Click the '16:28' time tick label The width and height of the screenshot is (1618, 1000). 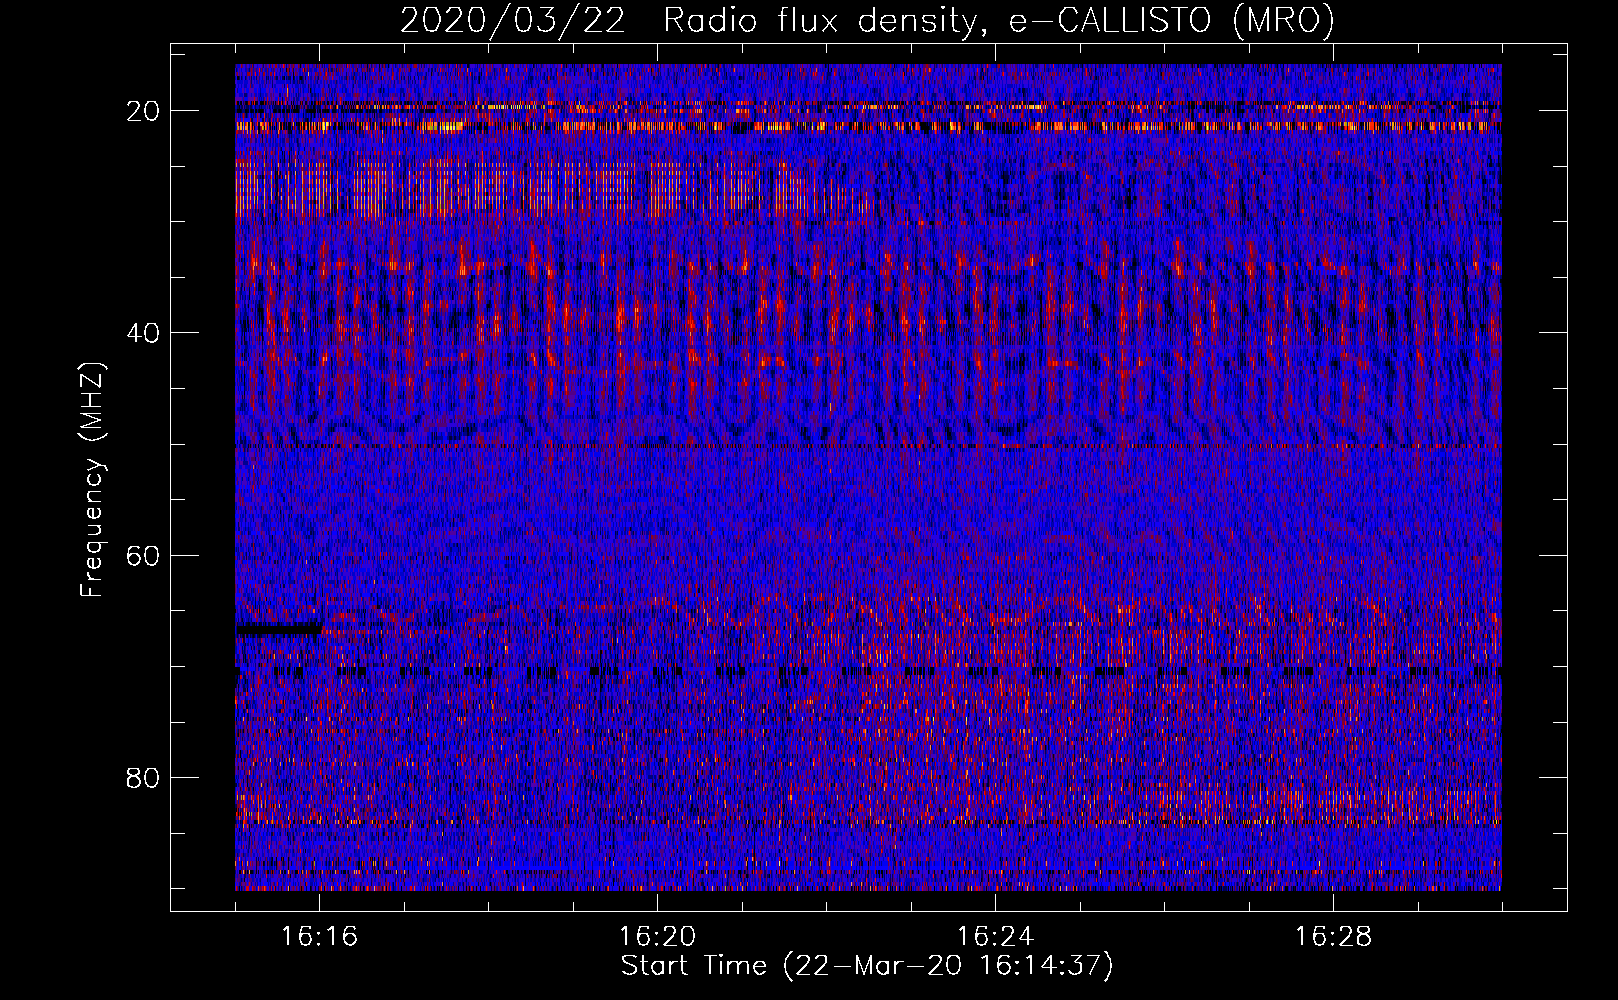pyautogui.click(x=1333, y=937)
